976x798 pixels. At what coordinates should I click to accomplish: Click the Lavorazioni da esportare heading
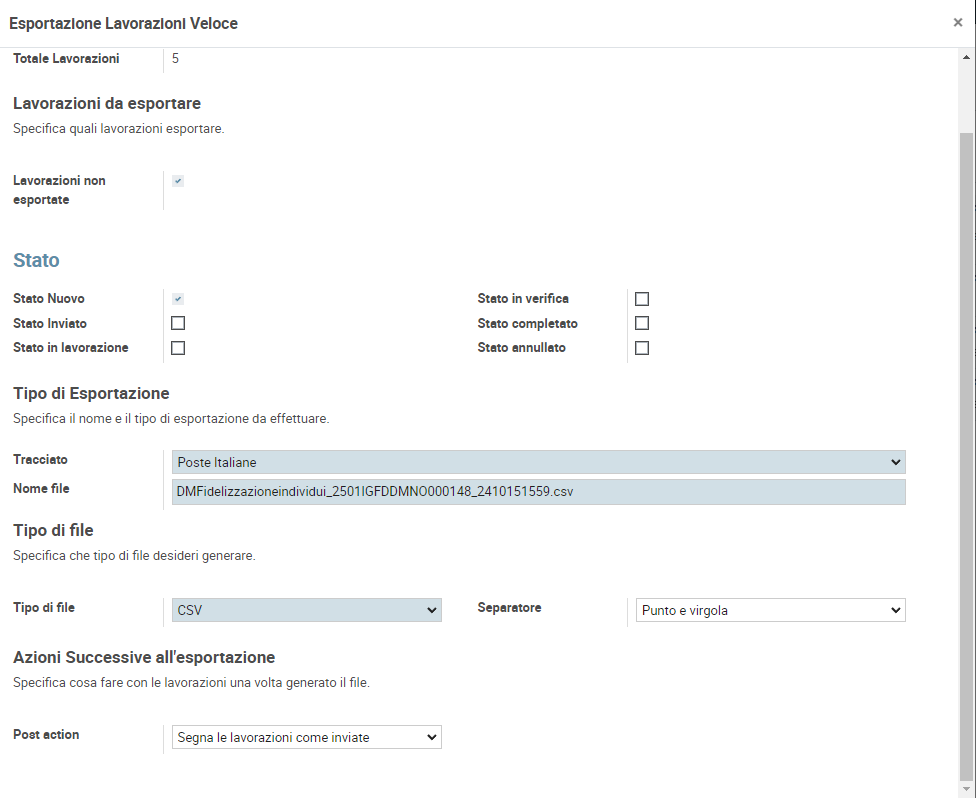point(107,103)
